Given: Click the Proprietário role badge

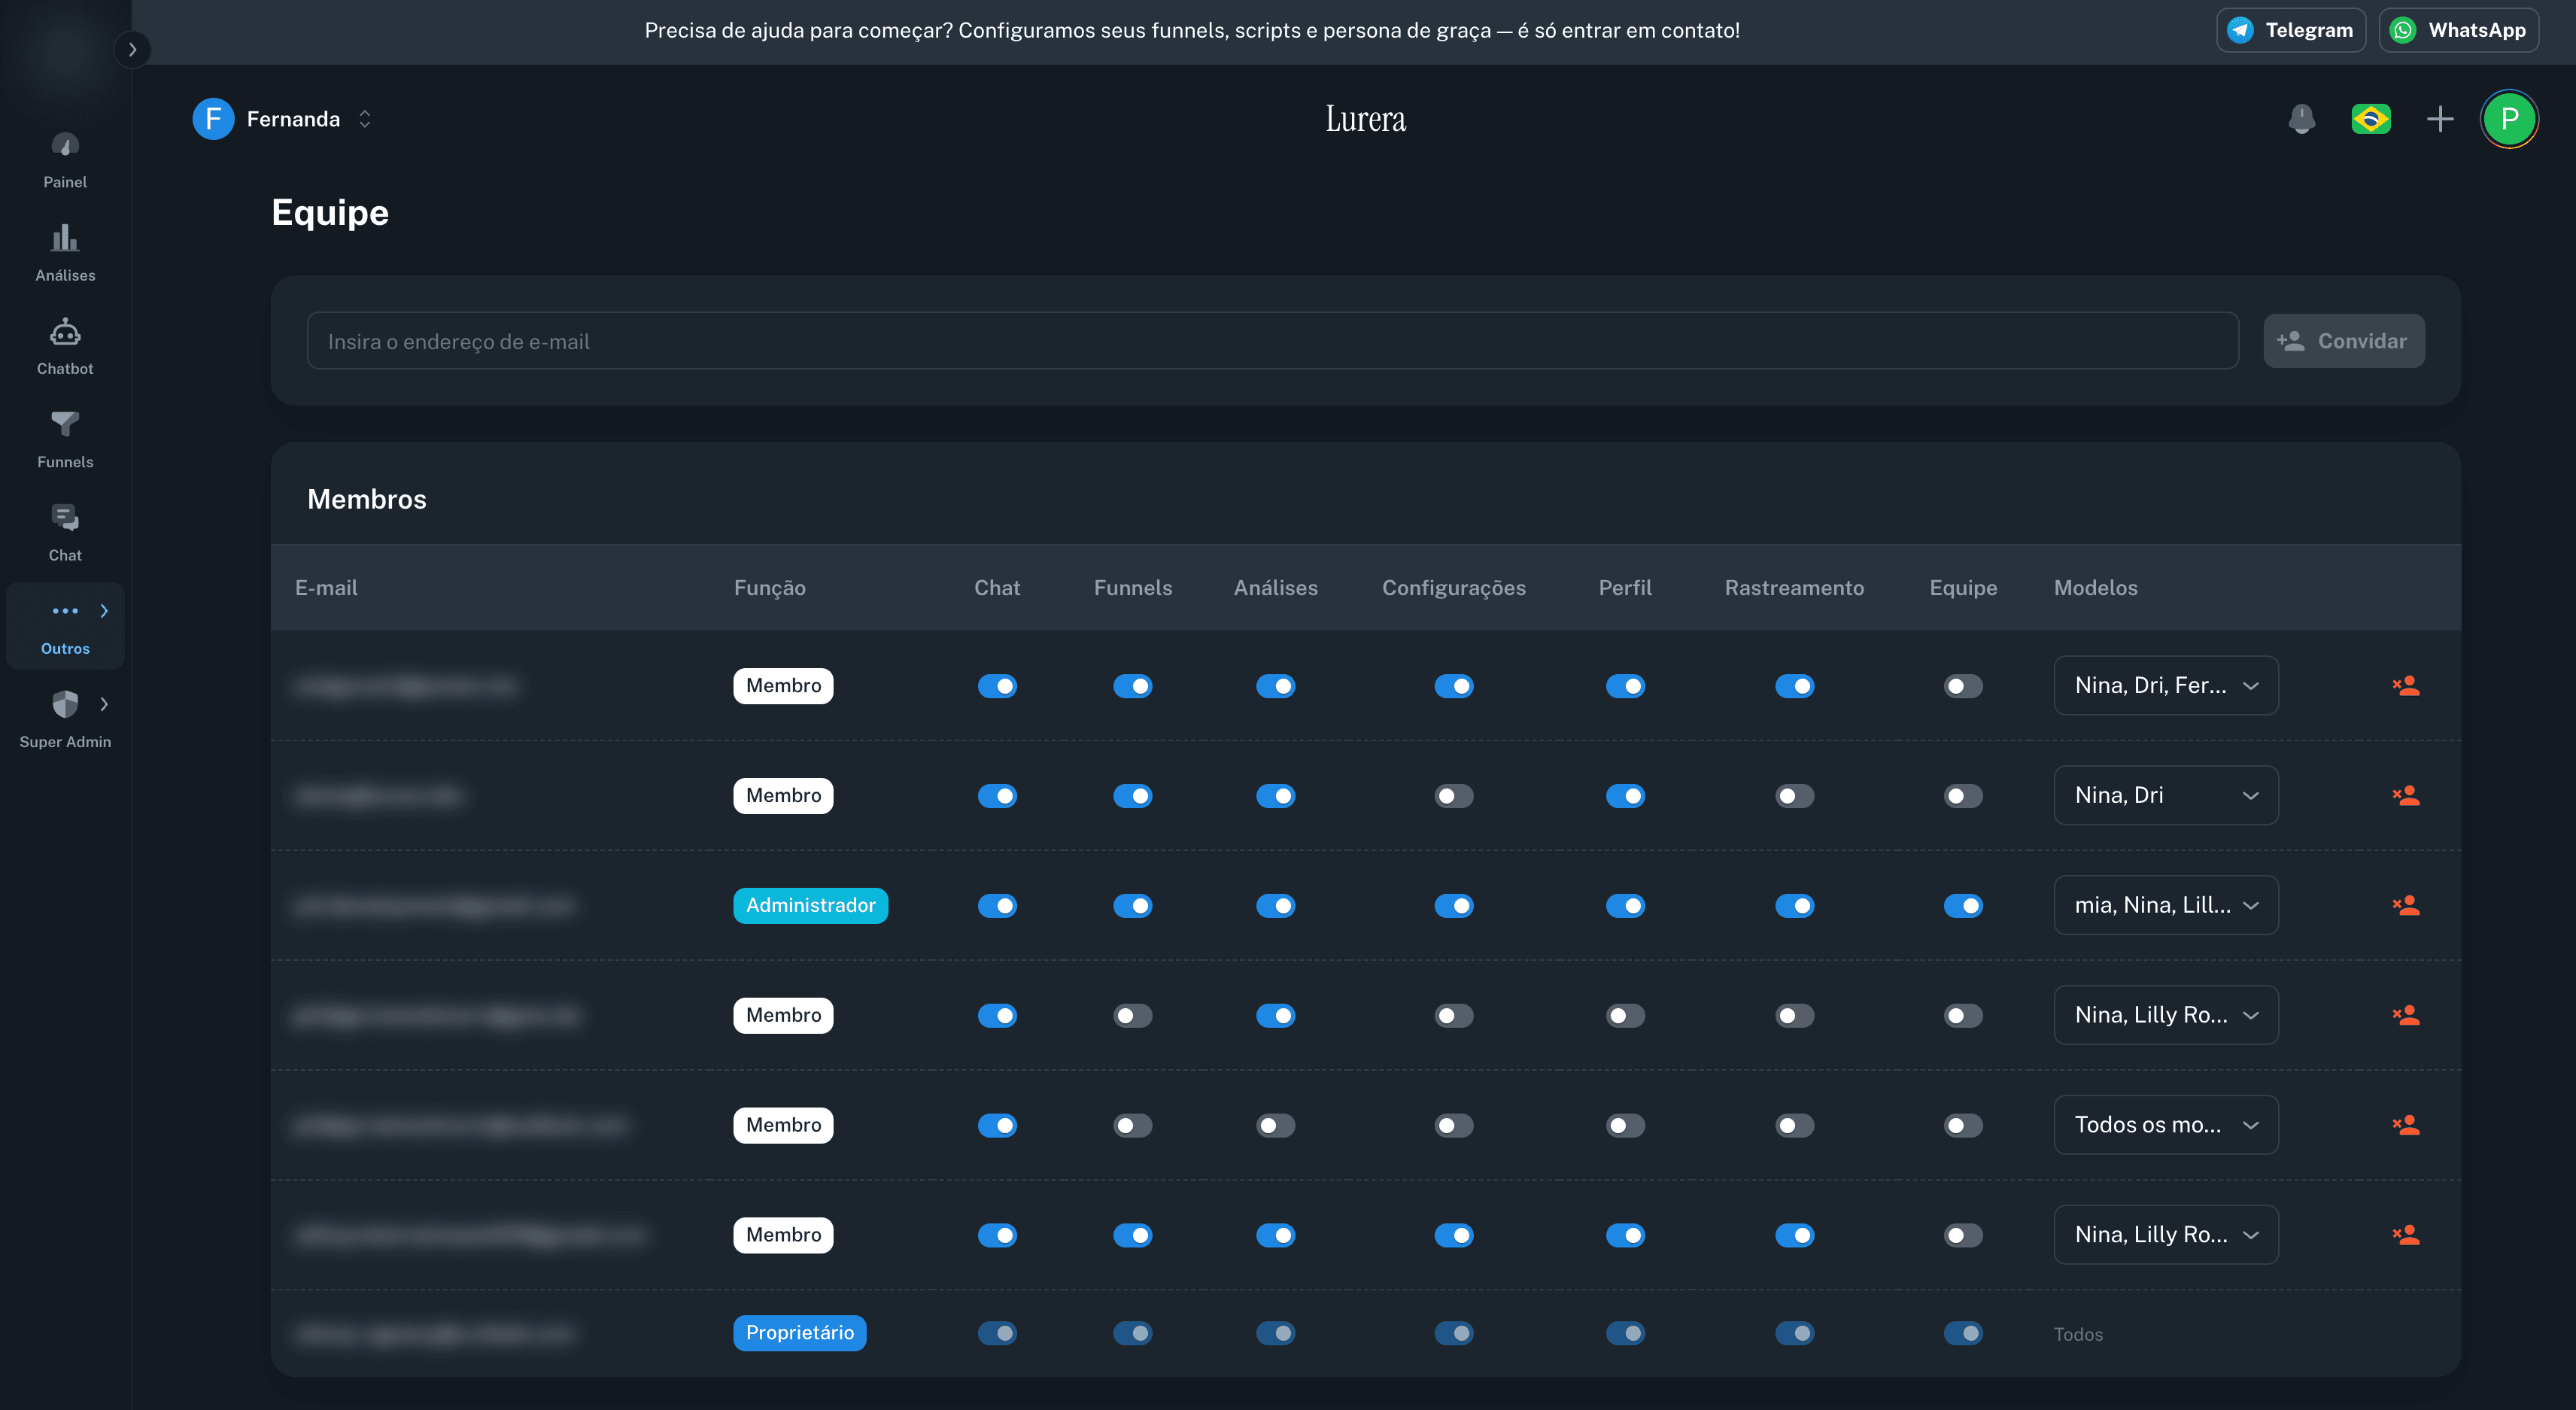Looking at the screenshot, I should (x=800, y=1333).
